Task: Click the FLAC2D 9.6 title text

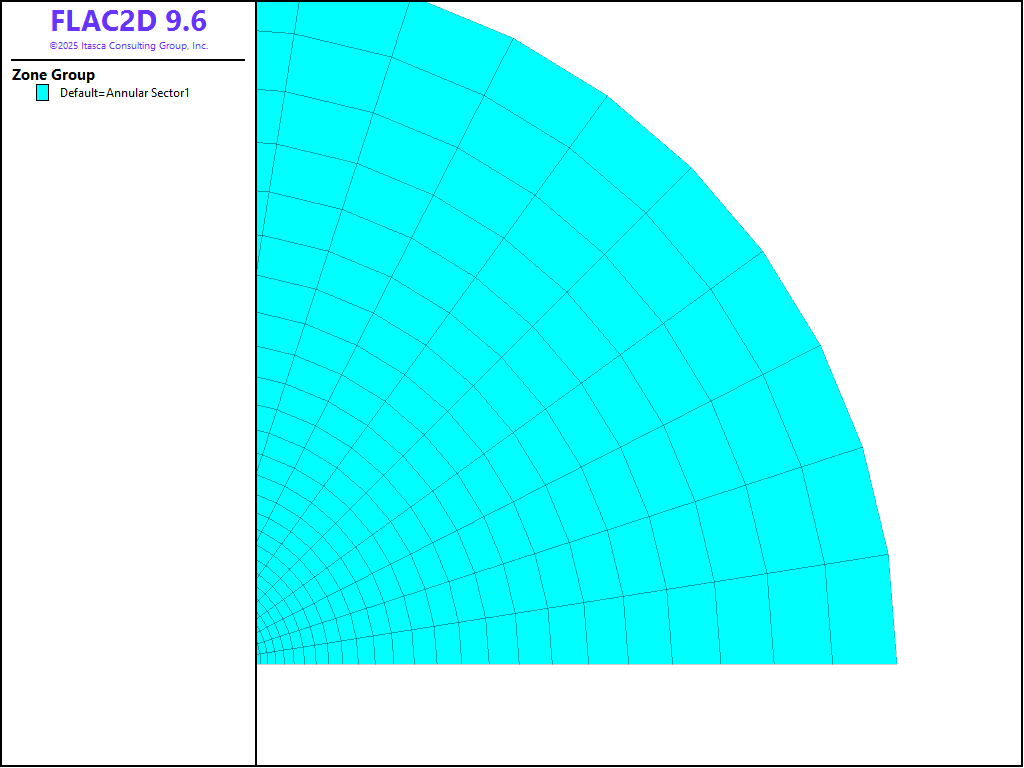Action: [x=128, y=22]
